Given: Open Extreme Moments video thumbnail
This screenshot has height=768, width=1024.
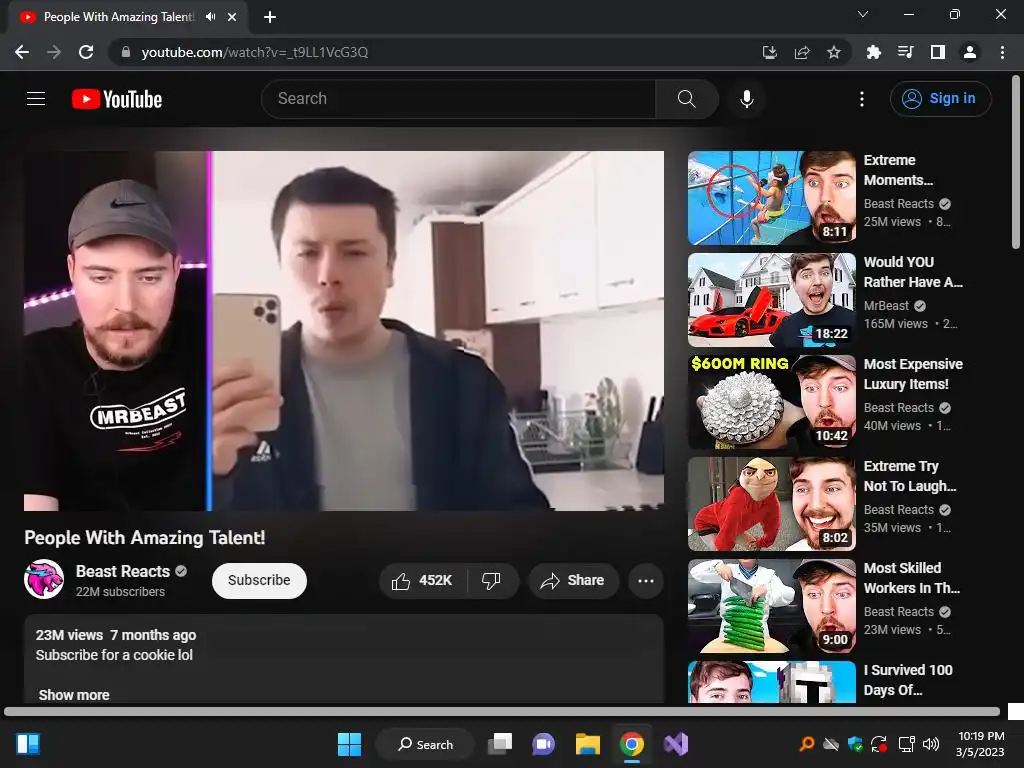Looking at the screenshot, I should (771, 198).
